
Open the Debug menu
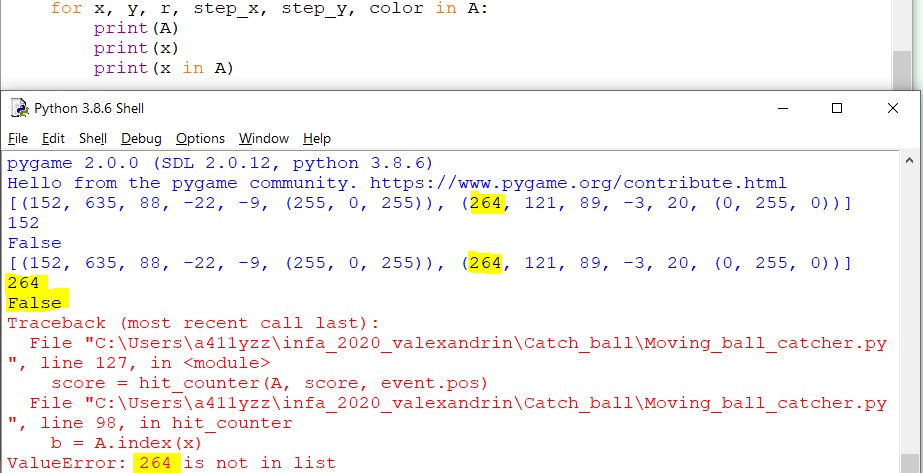tap(141, 138)
